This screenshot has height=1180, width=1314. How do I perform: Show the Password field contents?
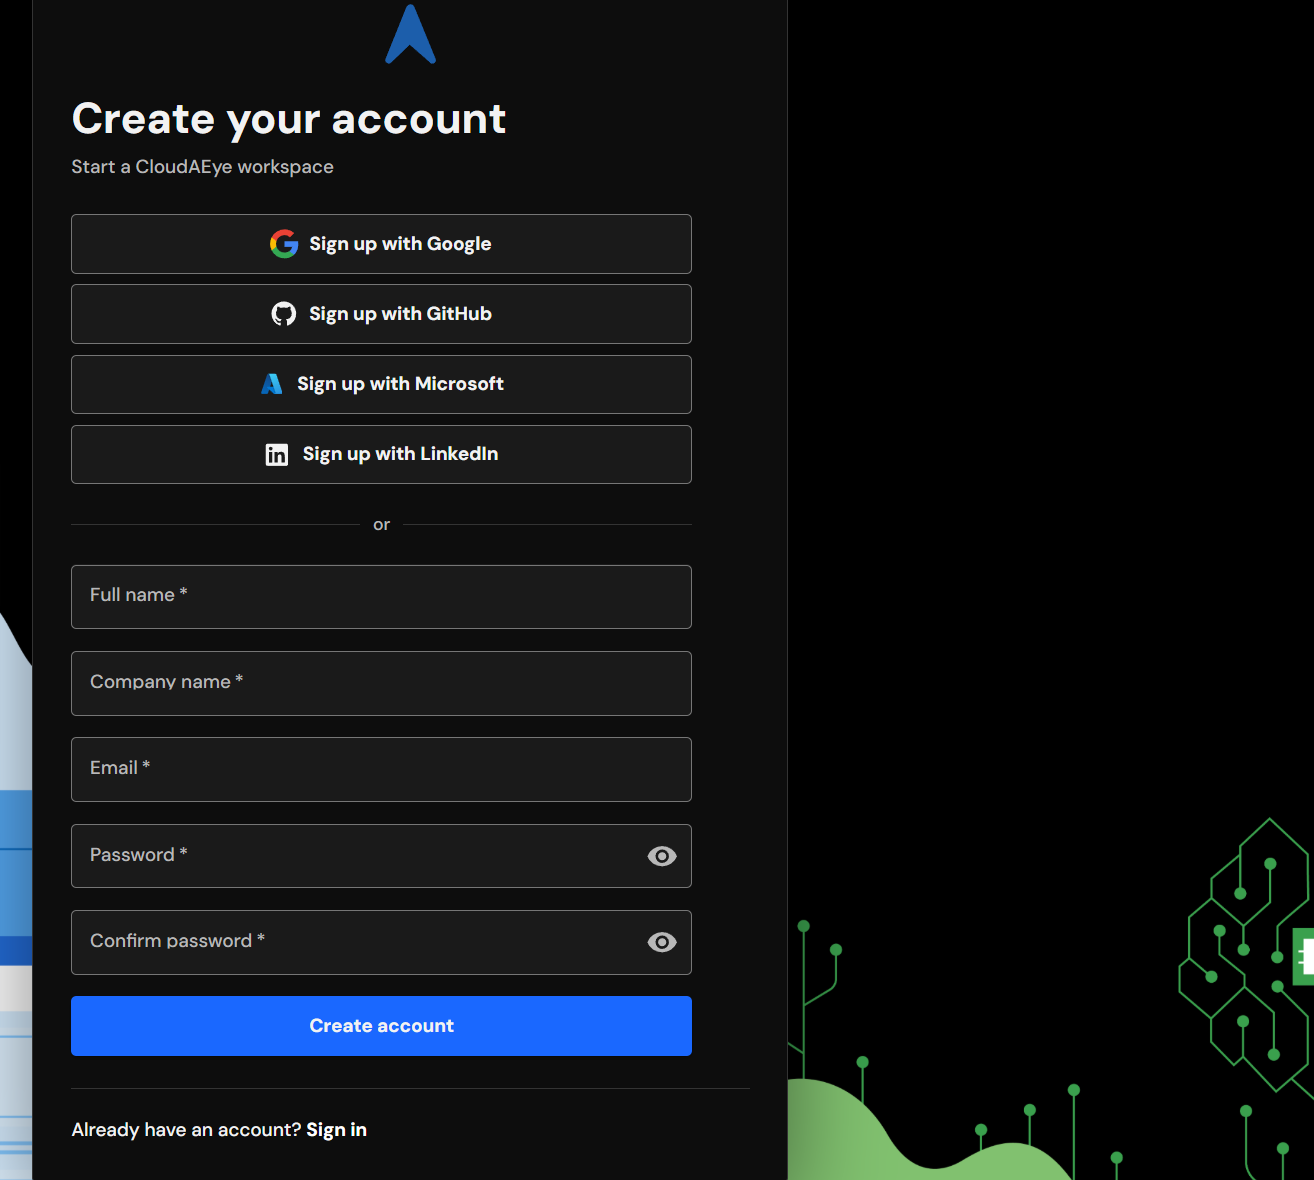(662, 856)
